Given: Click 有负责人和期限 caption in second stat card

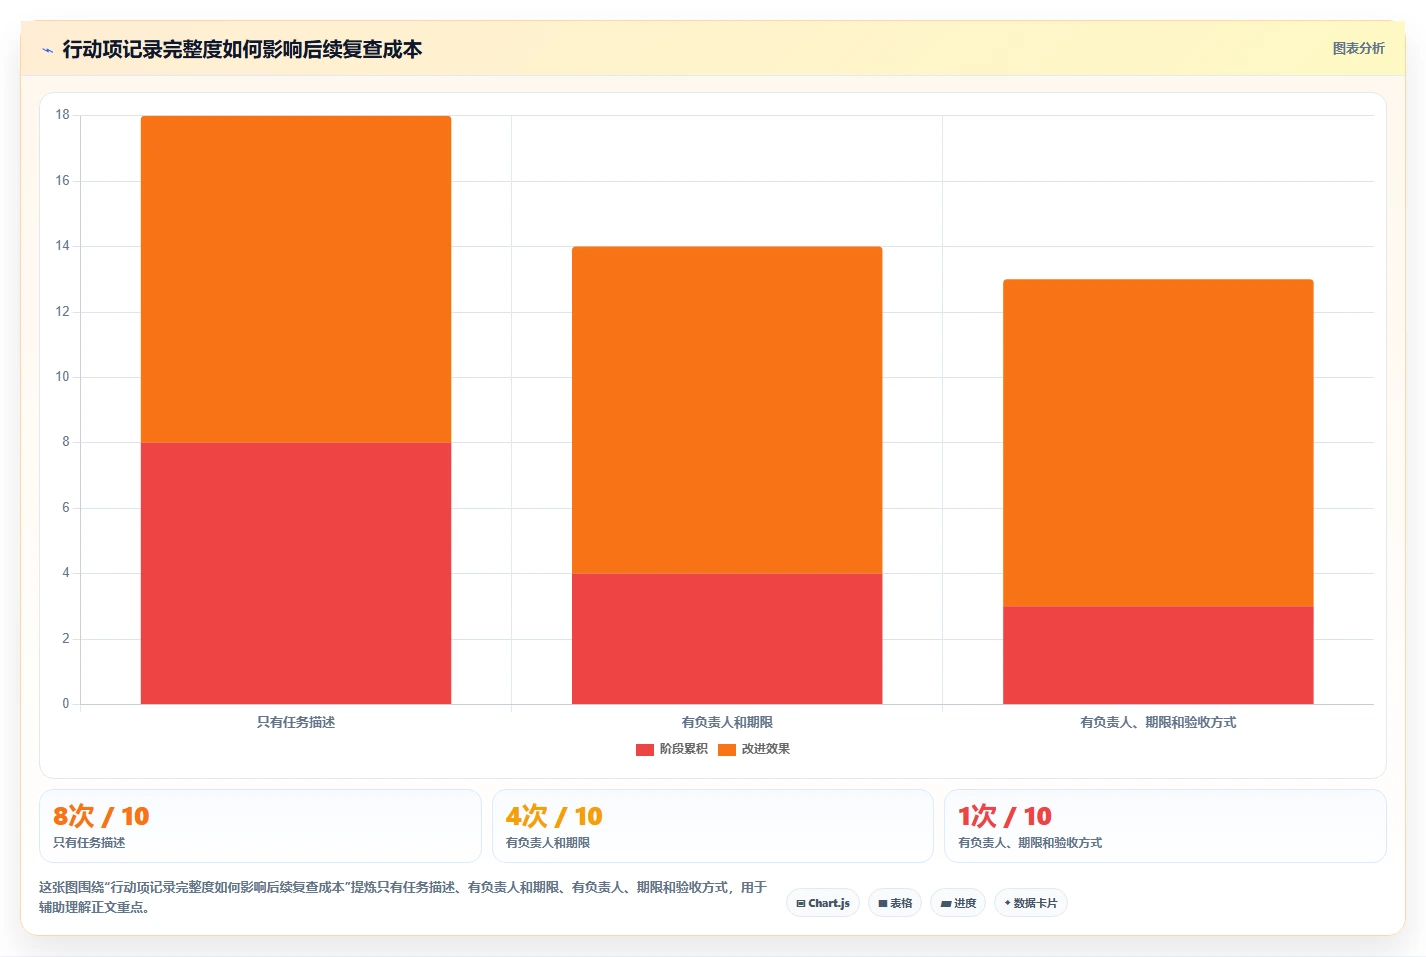Looking at the screenshot, I should point(548,843).
